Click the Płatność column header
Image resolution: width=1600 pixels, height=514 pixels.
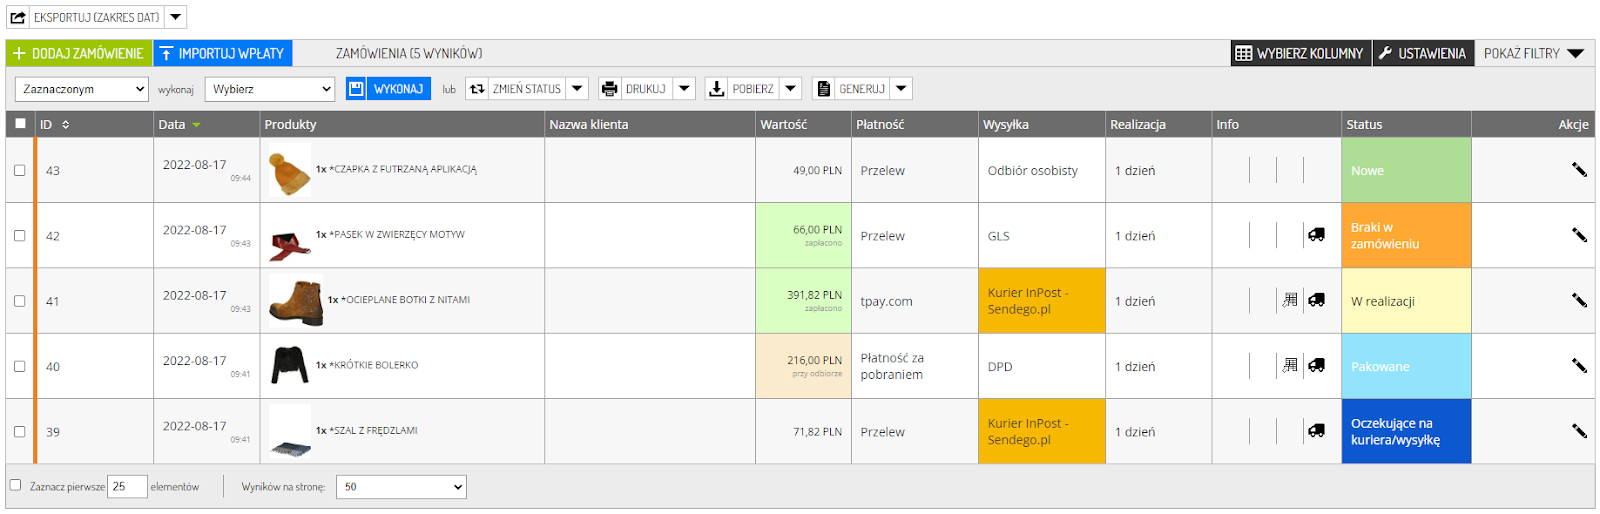pyautogui.click(x=915, y=124)
